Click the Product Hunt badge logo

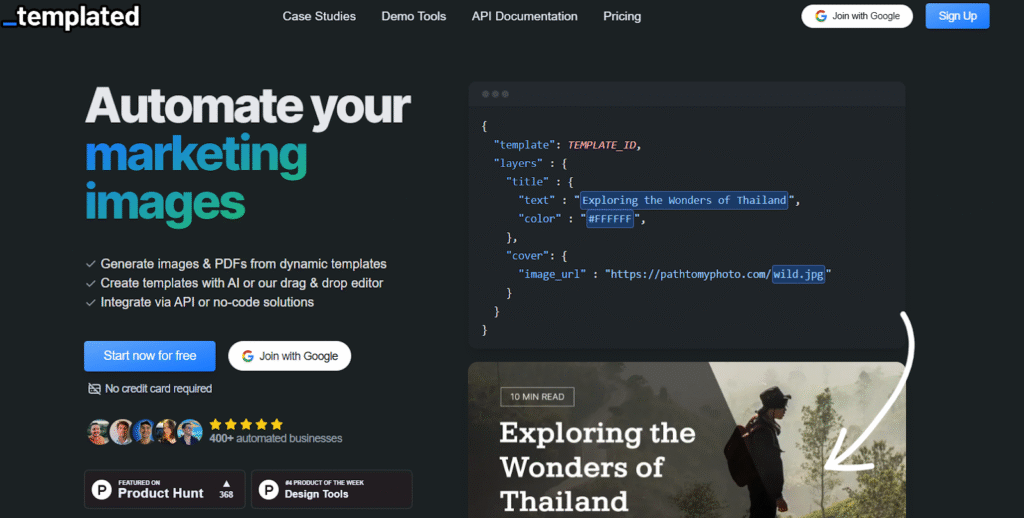tap(102, 489)
